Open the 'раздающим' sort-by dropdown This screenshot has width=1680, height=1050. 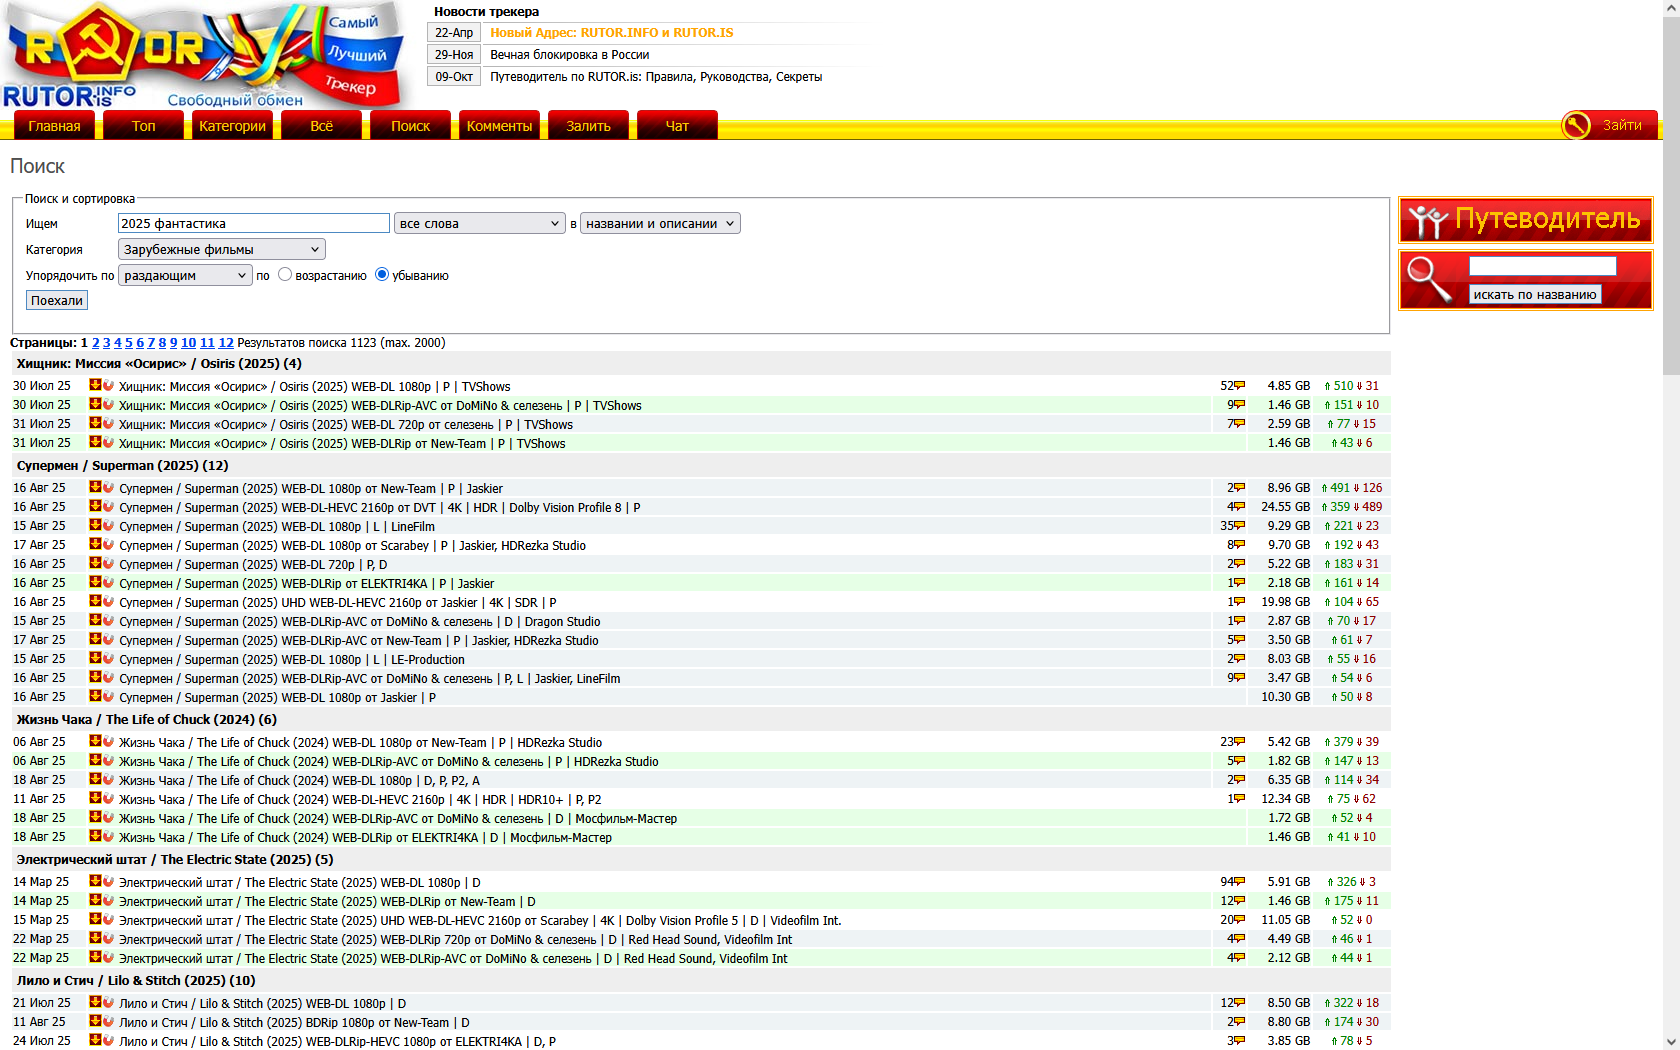tap(185, 275)
